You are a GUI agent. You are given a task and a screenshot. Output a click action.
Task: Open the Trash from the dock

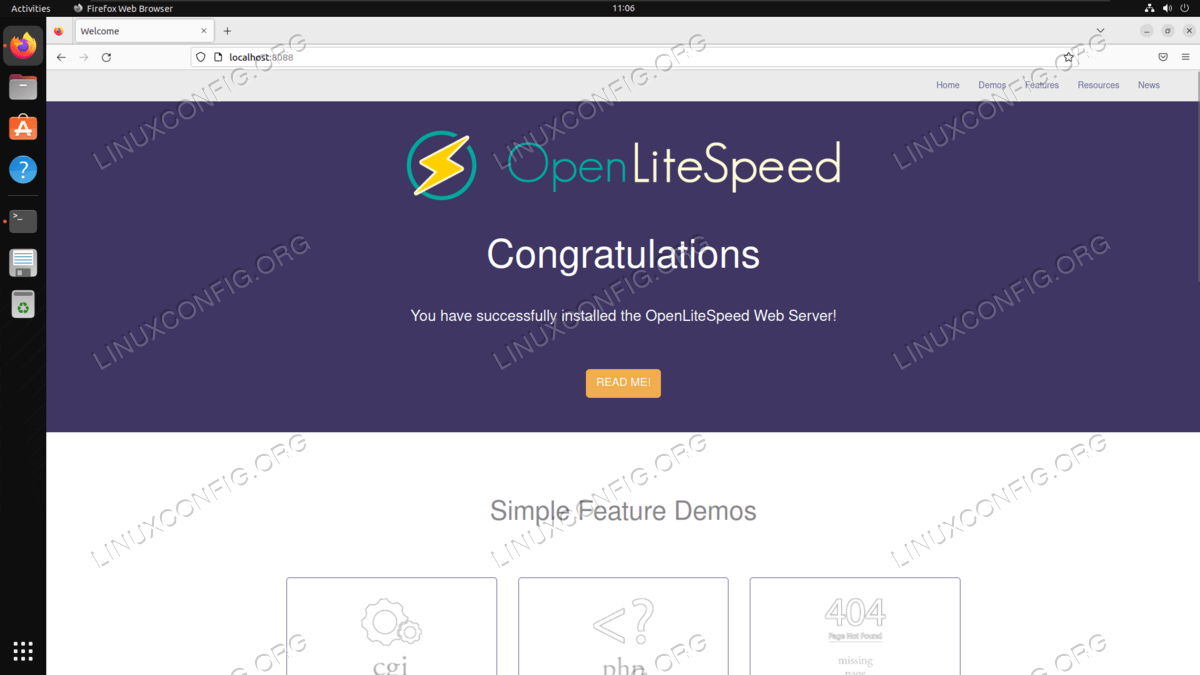point(23,304)
